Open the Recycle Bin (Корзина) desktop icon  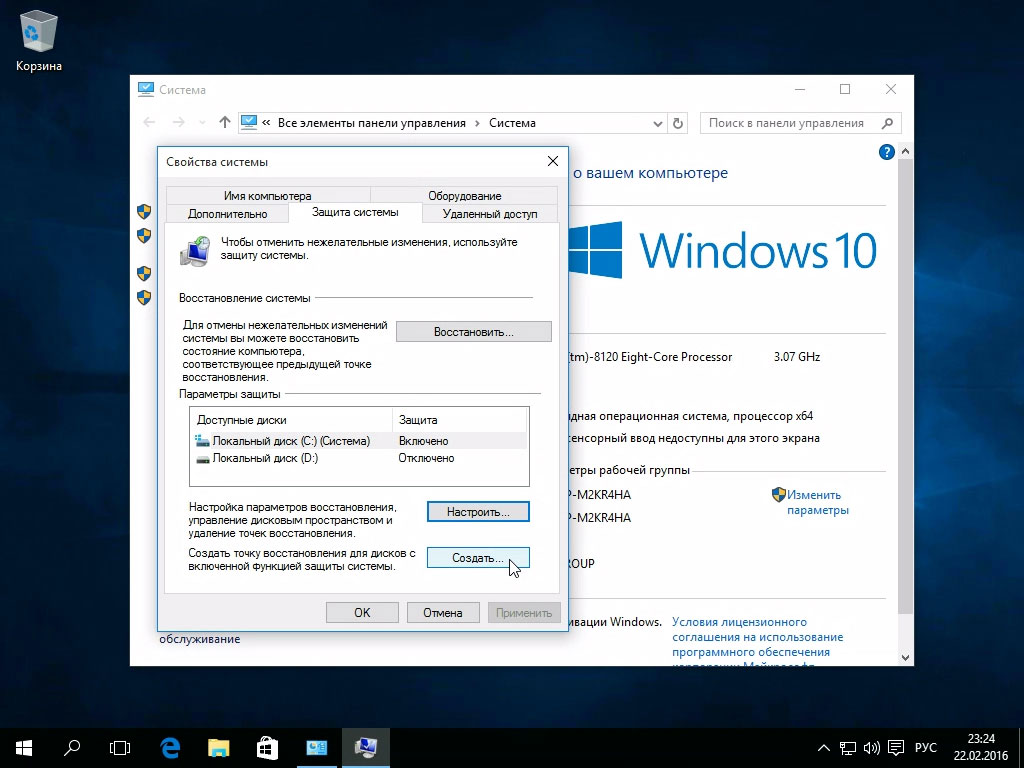pyautogui.click(x=39, y=40)
